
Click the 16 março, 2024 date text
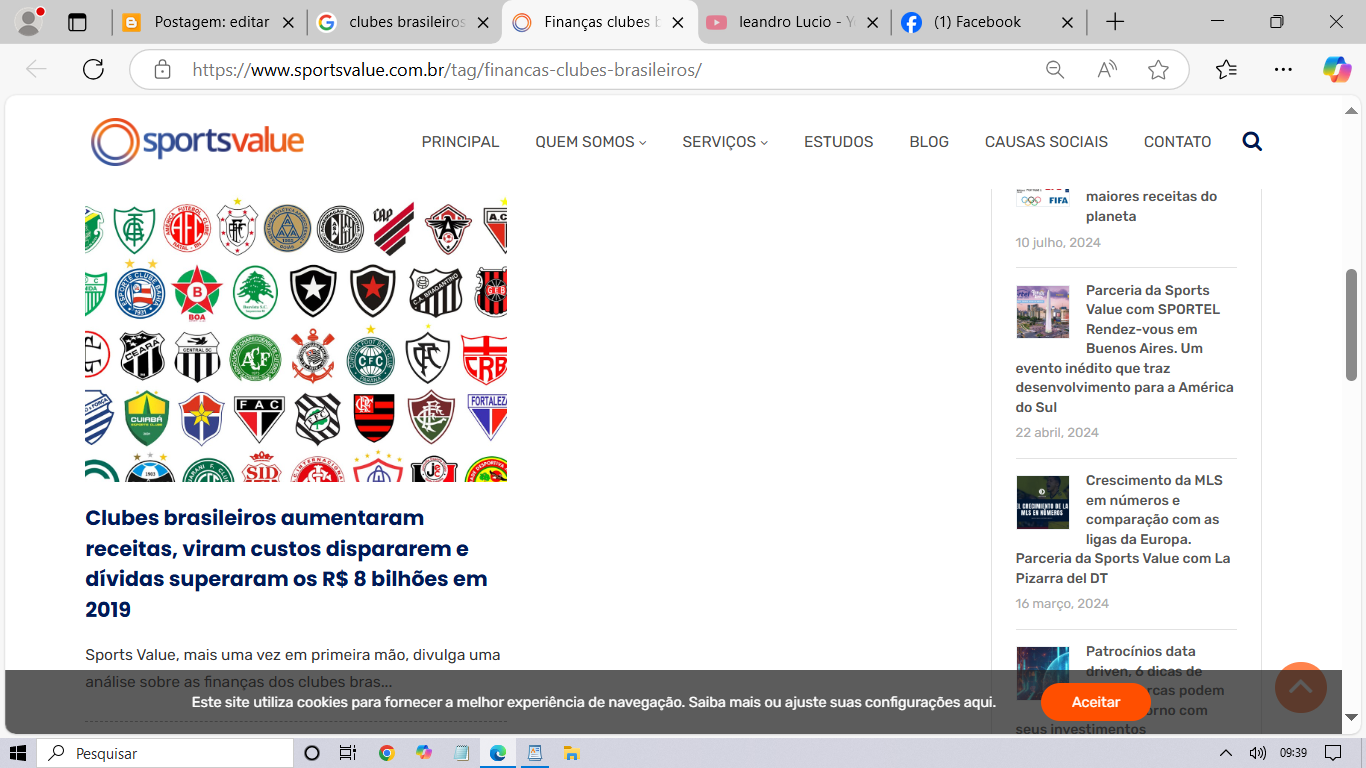click(x=1062, y=604)
